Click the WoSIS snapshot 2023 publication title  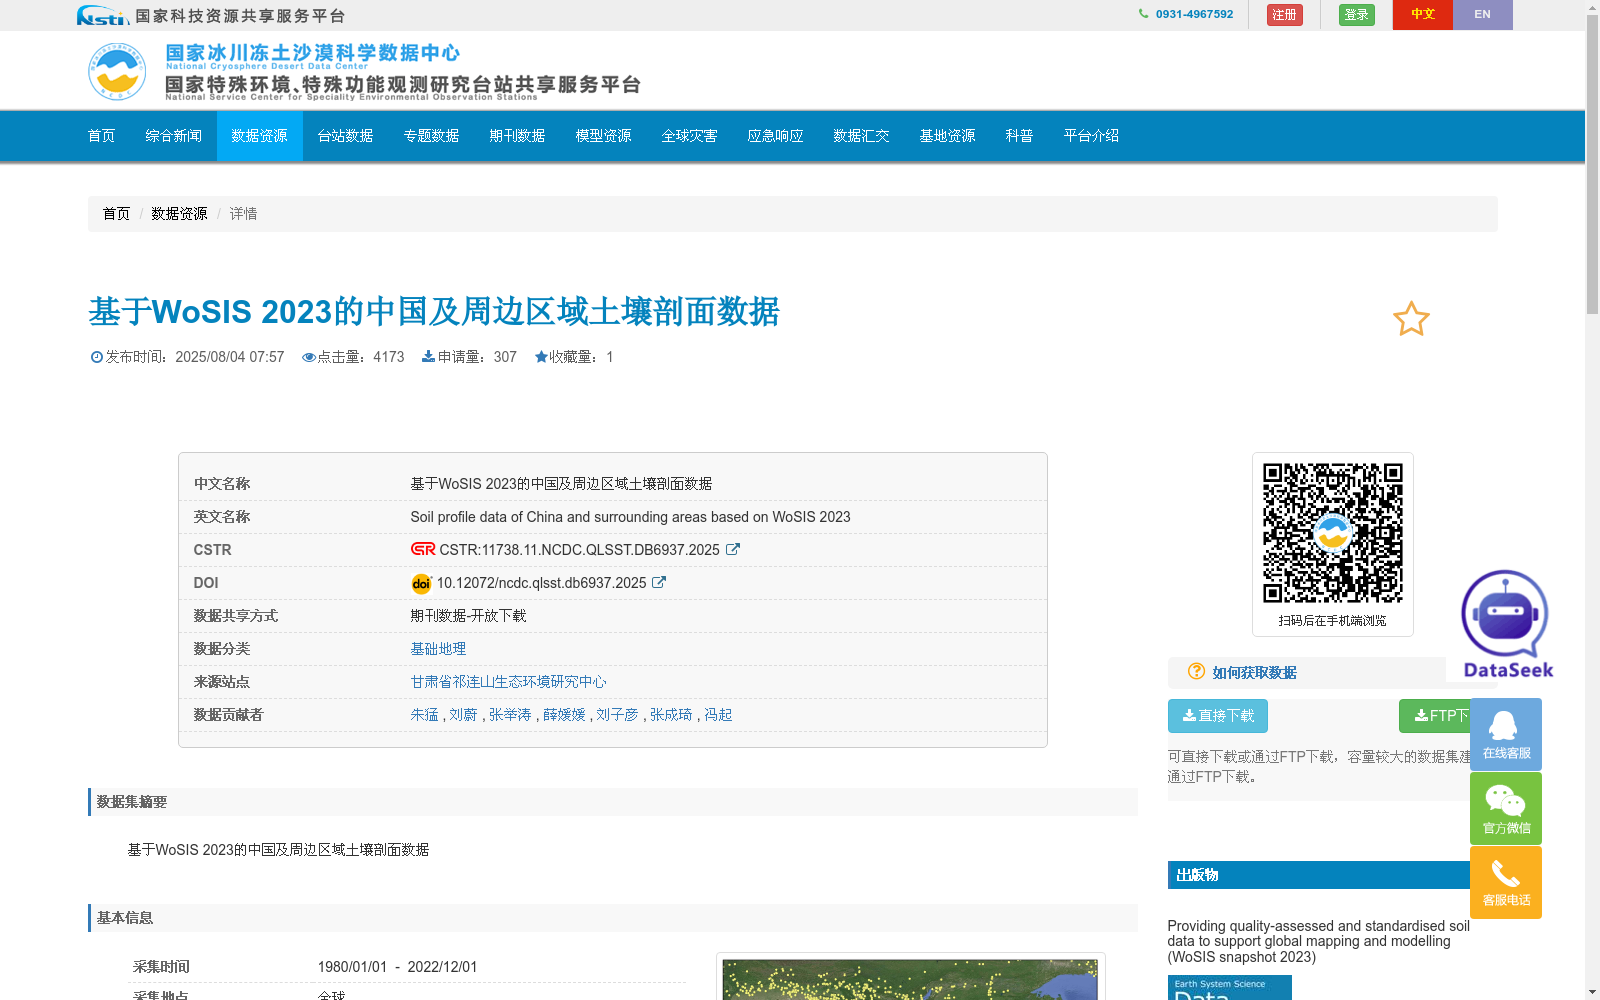[1318, 941]
